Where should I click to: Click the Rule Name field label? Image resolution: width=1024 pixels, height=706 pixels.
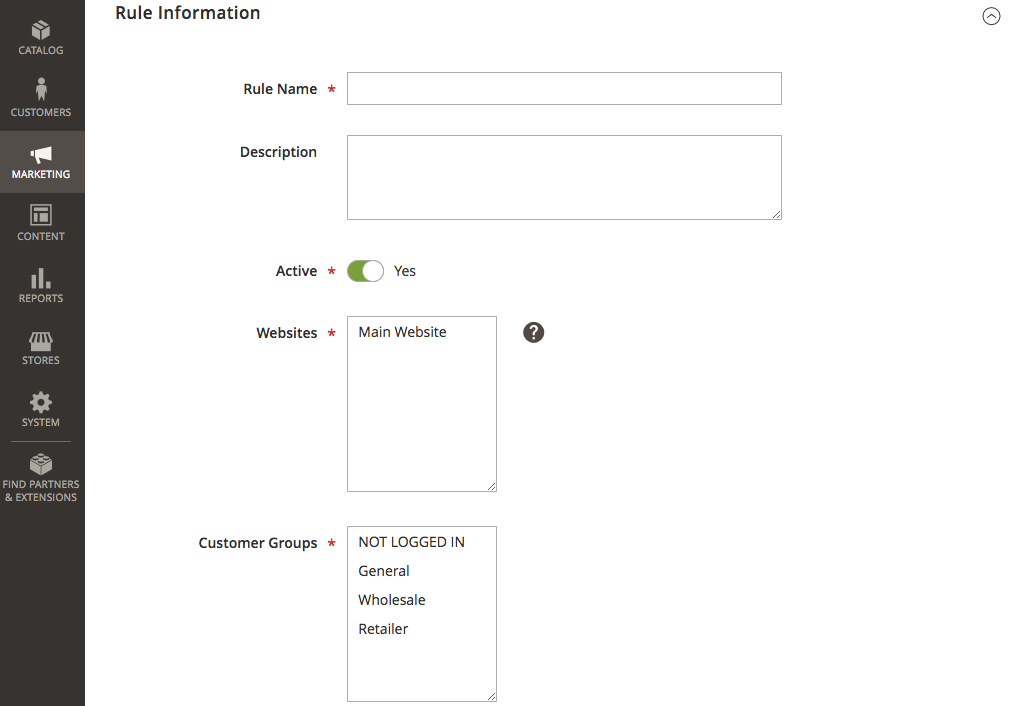tap(280, 89)
